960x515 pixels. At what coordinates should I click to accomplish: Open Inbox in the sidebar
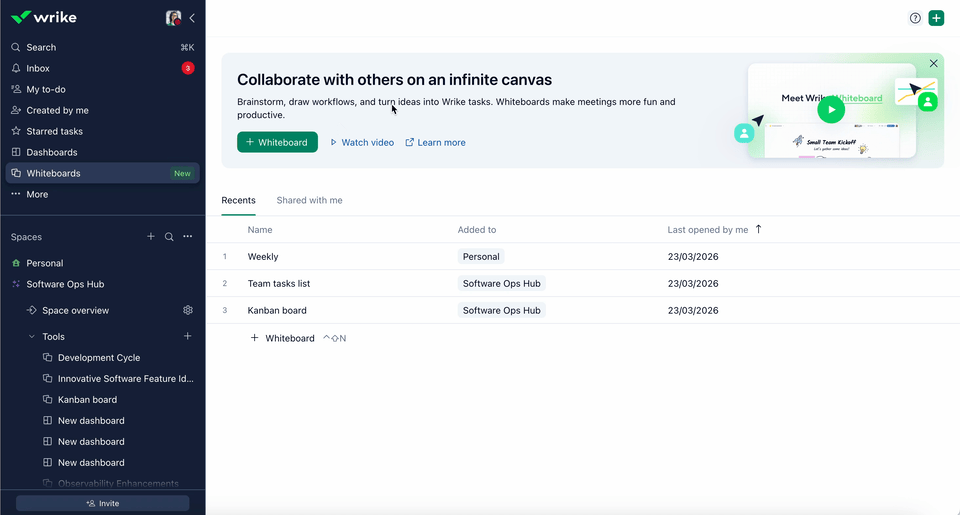38,68
